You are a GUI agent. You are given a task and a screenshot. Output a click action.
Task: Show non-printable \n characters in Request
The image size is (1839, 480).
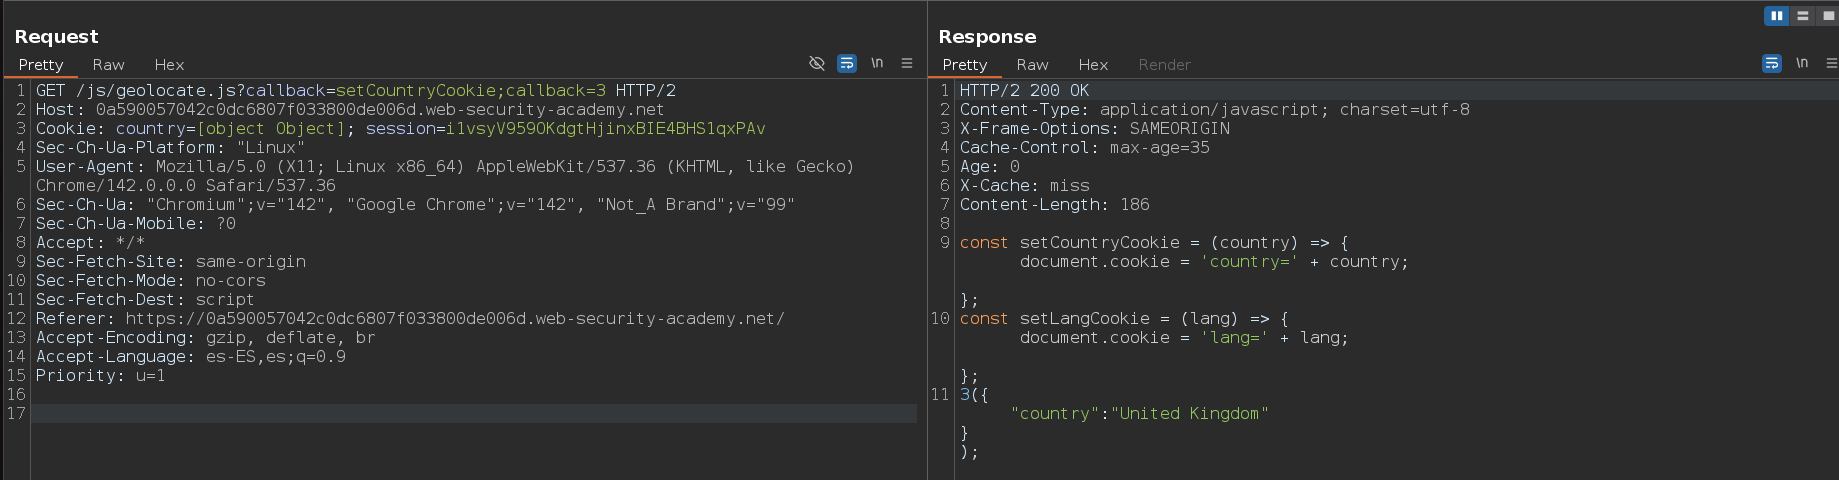877,63
